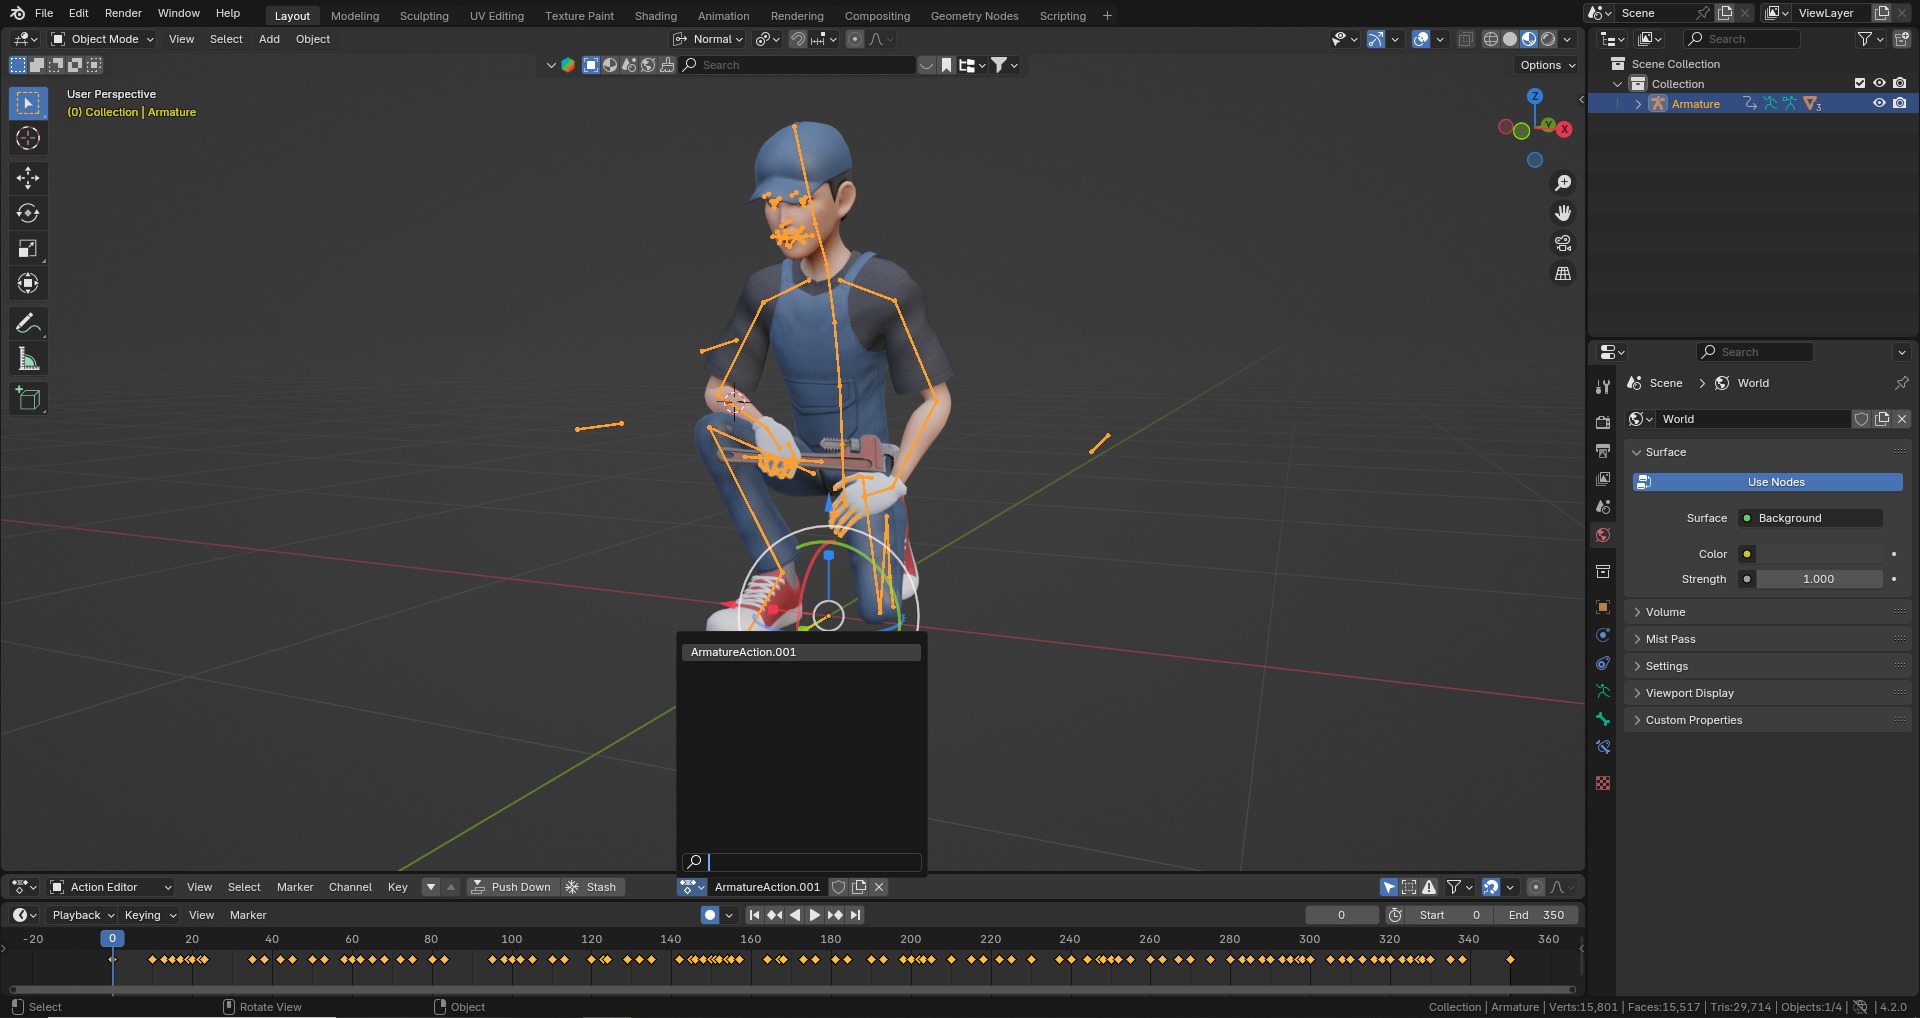
Task: Open the File menu
Action: (x=44, y=13)
